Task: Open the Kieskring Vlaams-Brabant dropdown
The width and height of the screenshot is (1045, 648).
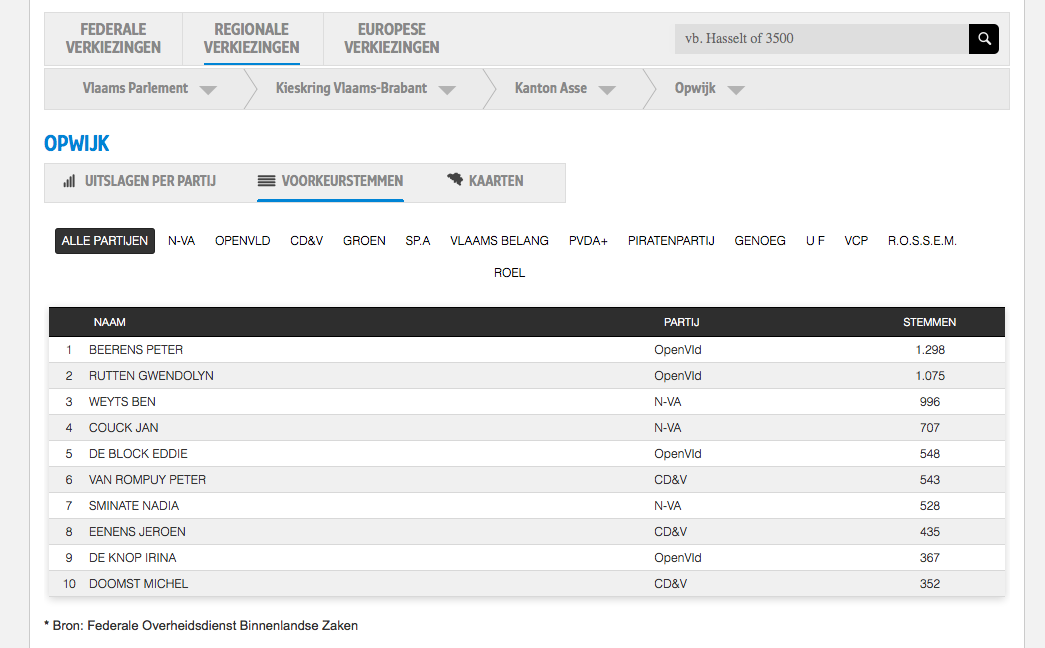Action: coord(447,90)
